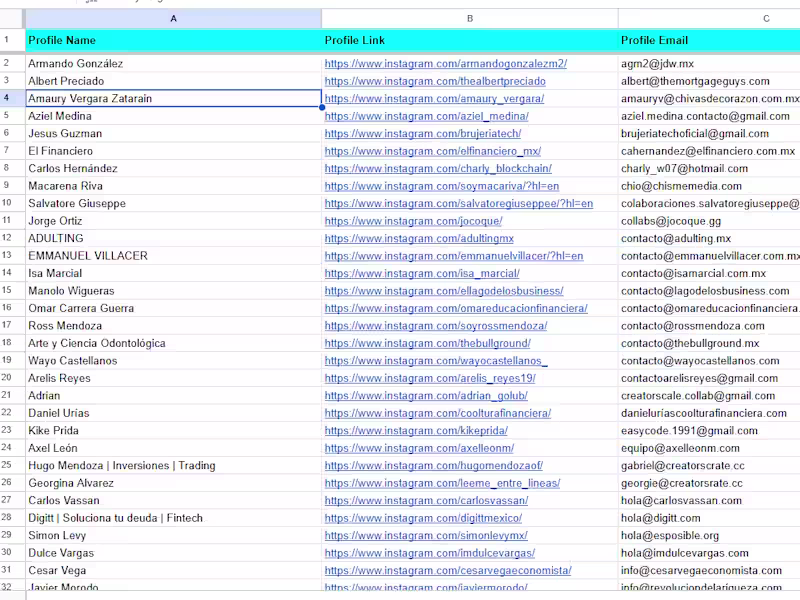
Task: Select the cell Albert Preciado
Action: pos(173,81)
